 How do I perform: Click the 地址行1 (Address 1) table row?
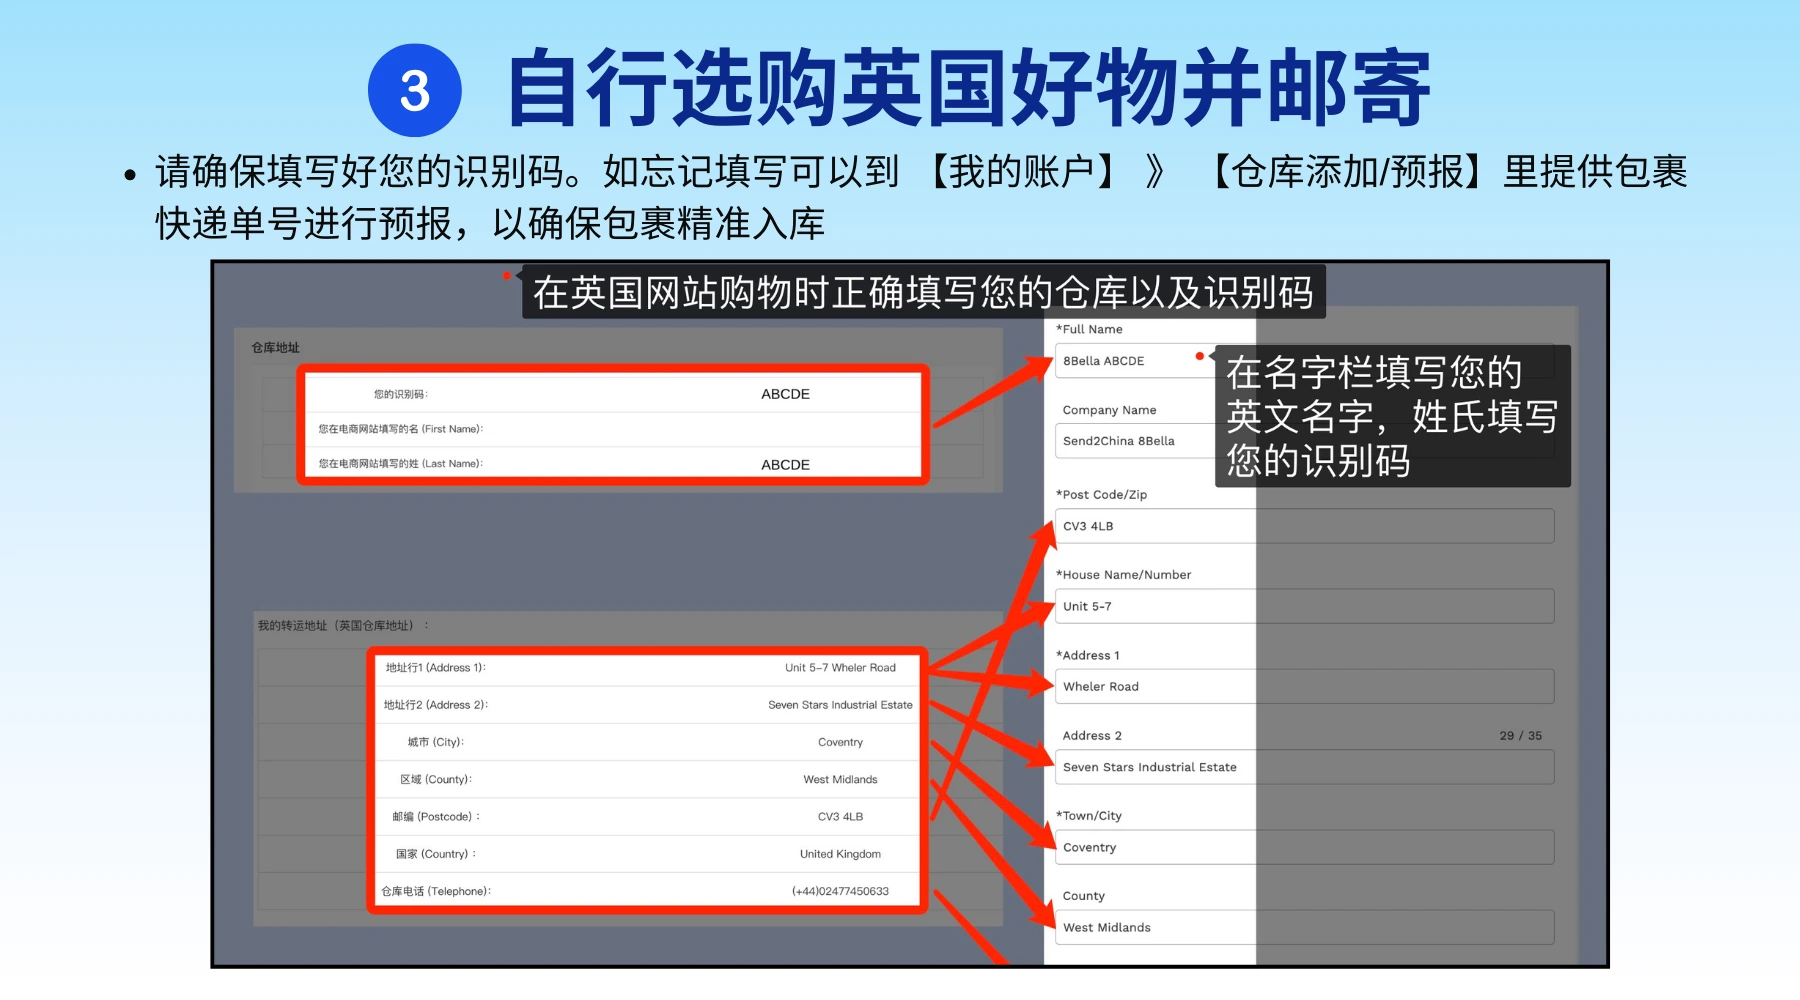tap(647, 668)
